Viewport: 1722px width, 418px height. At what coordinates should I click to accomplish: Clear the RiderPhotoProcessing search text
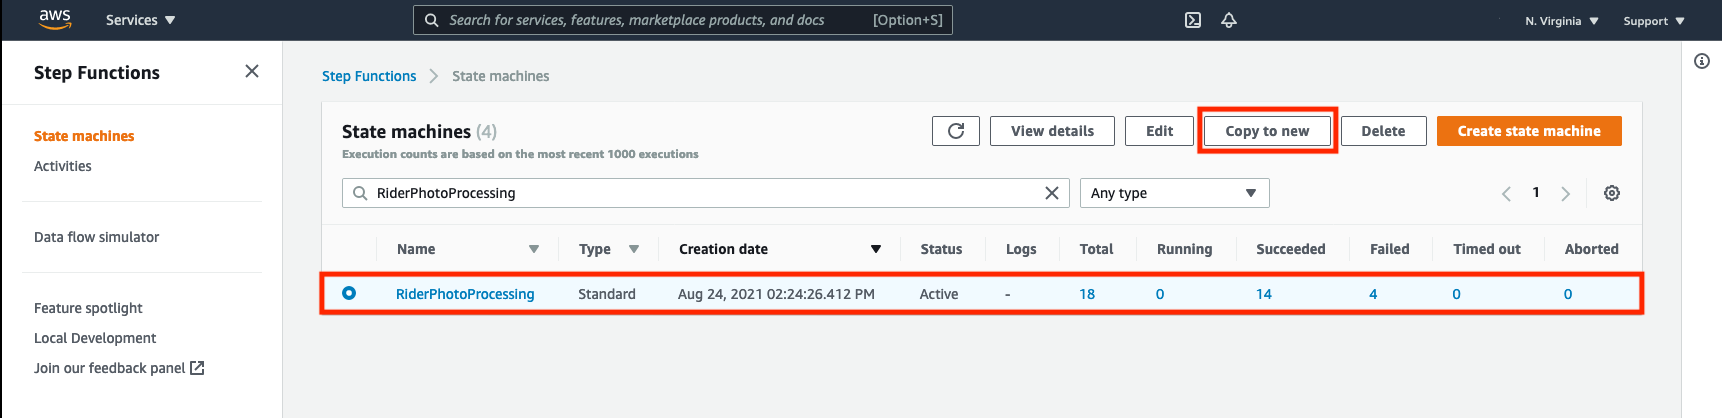pos(1052,193)
